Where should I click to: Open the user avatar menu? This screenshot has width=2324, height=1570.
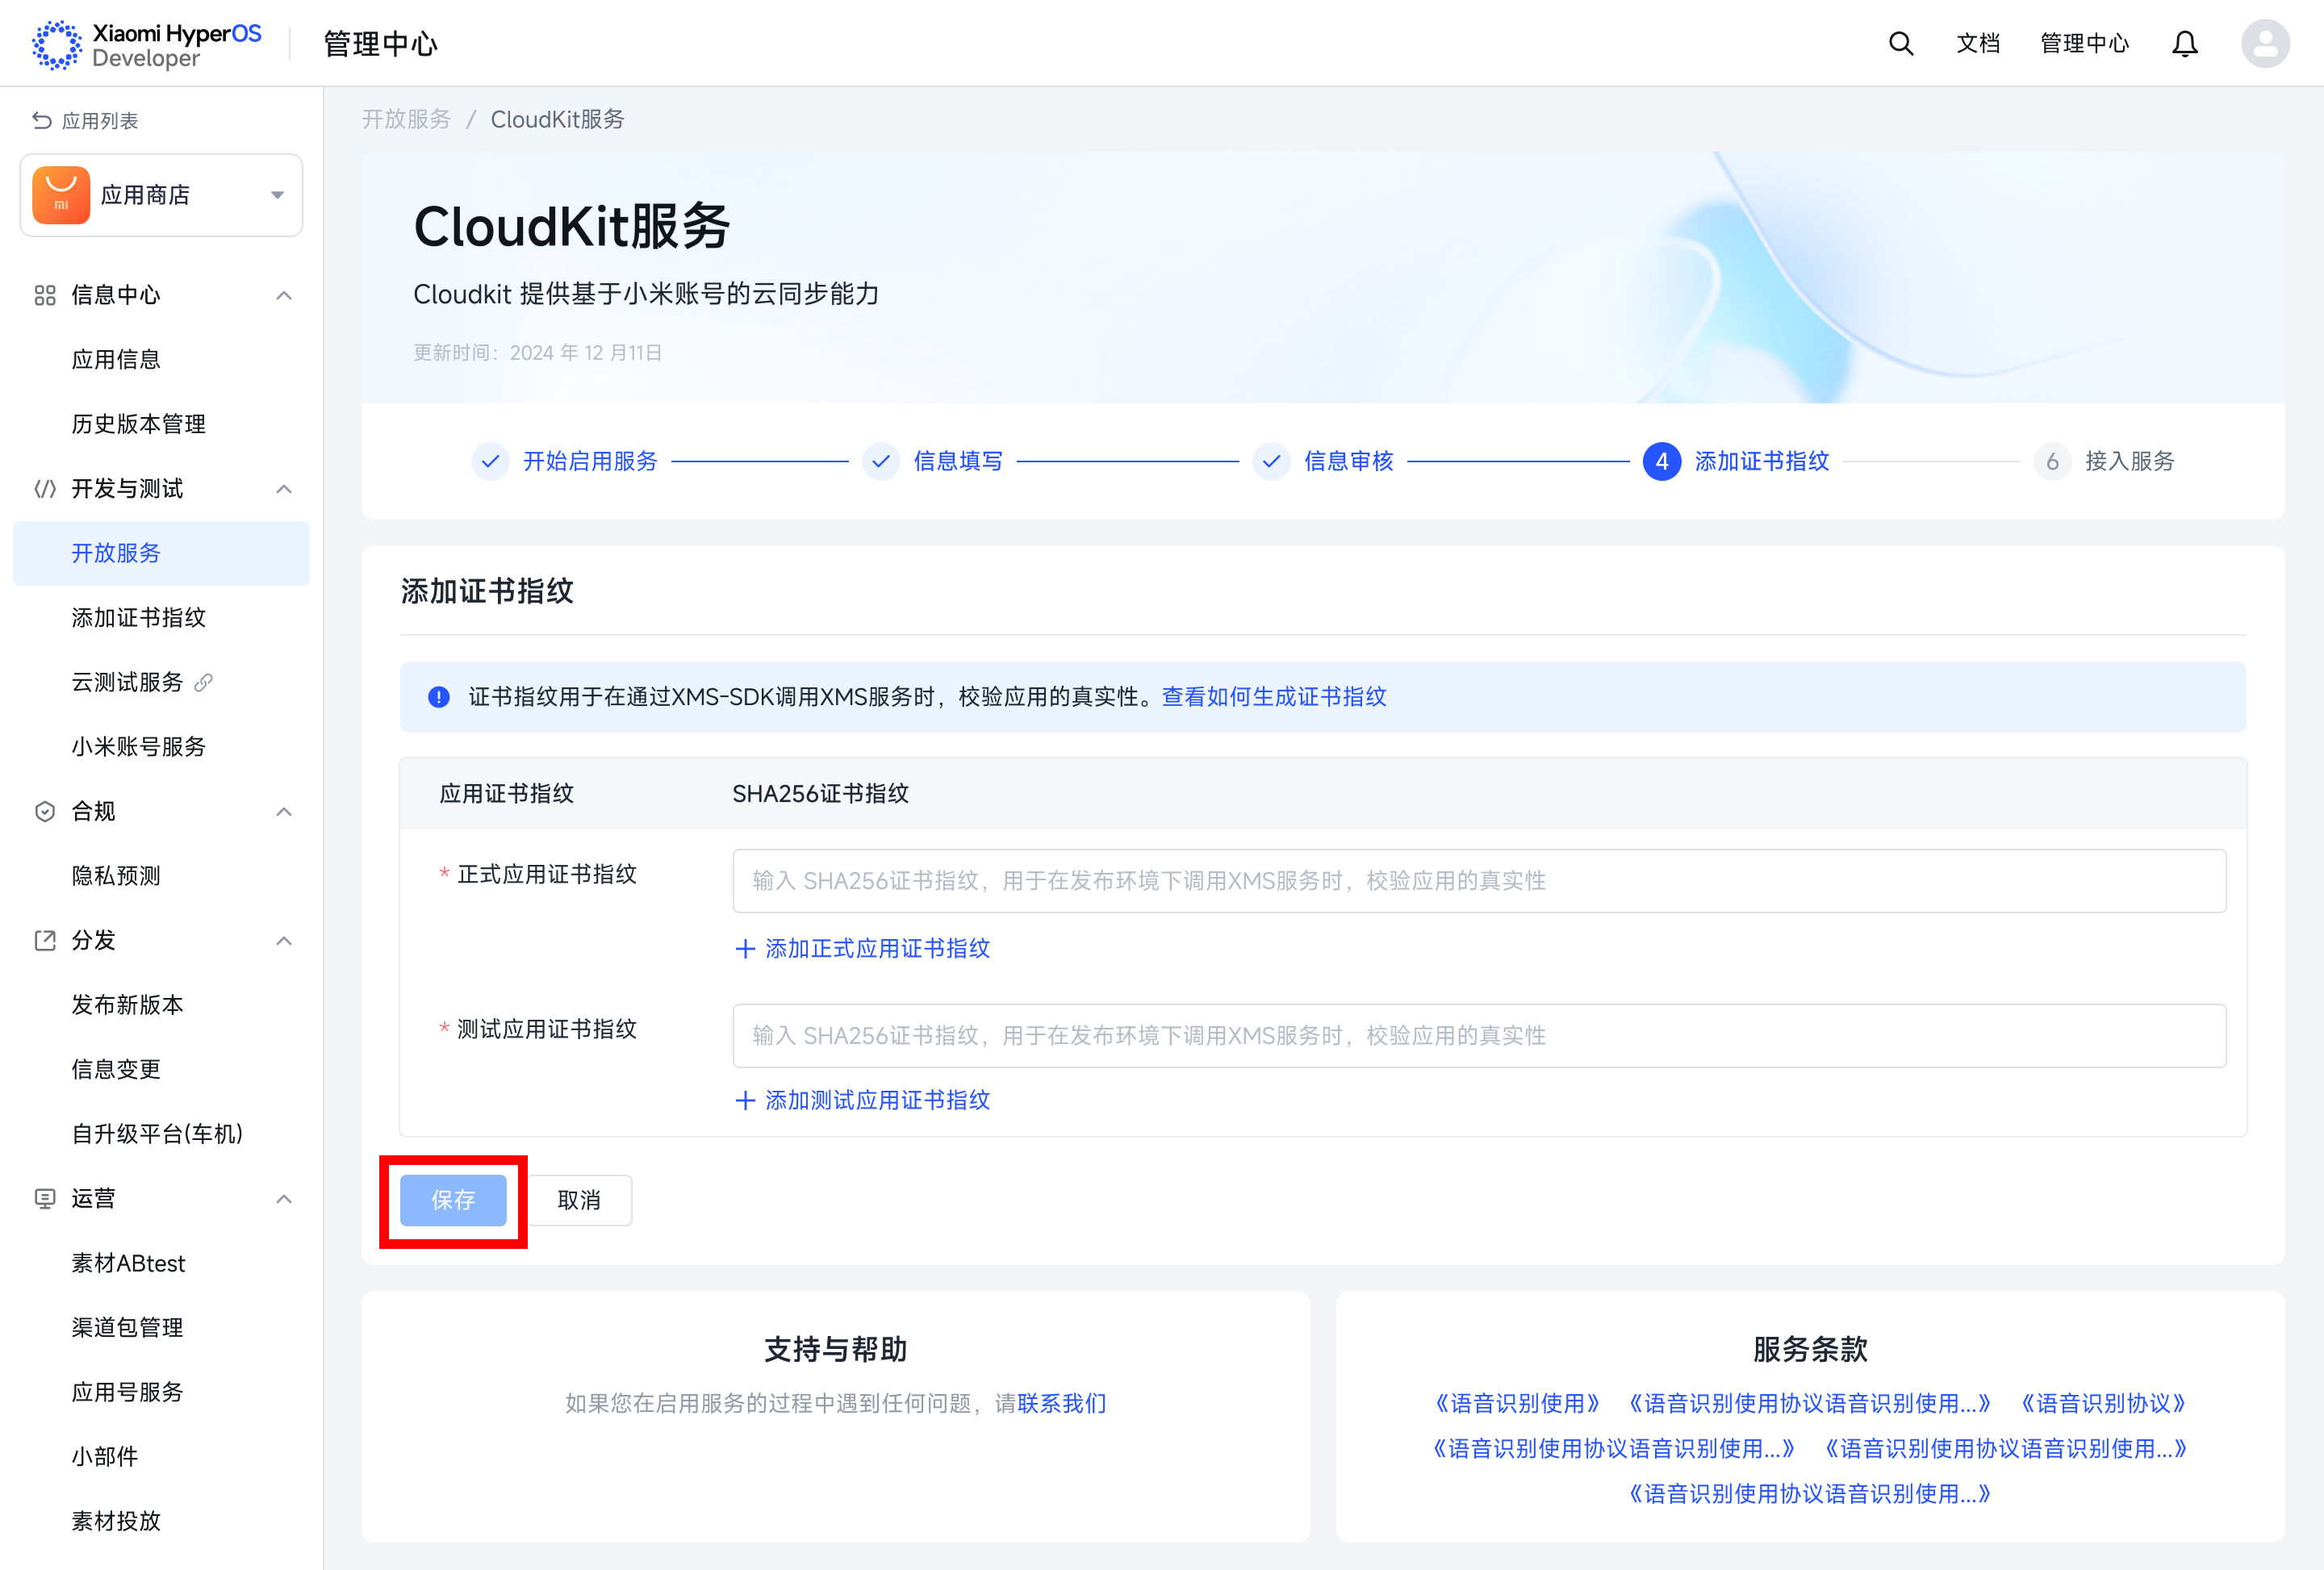pyautogui.click(x=2265, y=44)
